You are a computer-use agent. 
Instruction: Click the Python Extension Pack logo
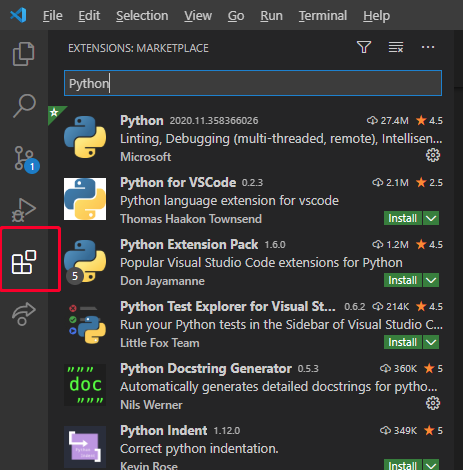[x=85, y=261]
